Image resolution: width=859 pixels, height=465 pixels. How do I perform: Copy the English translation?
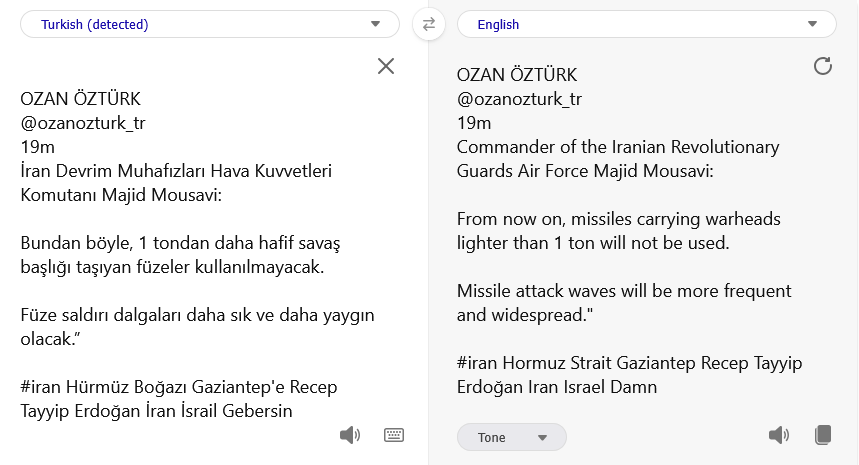click(823, 435)
